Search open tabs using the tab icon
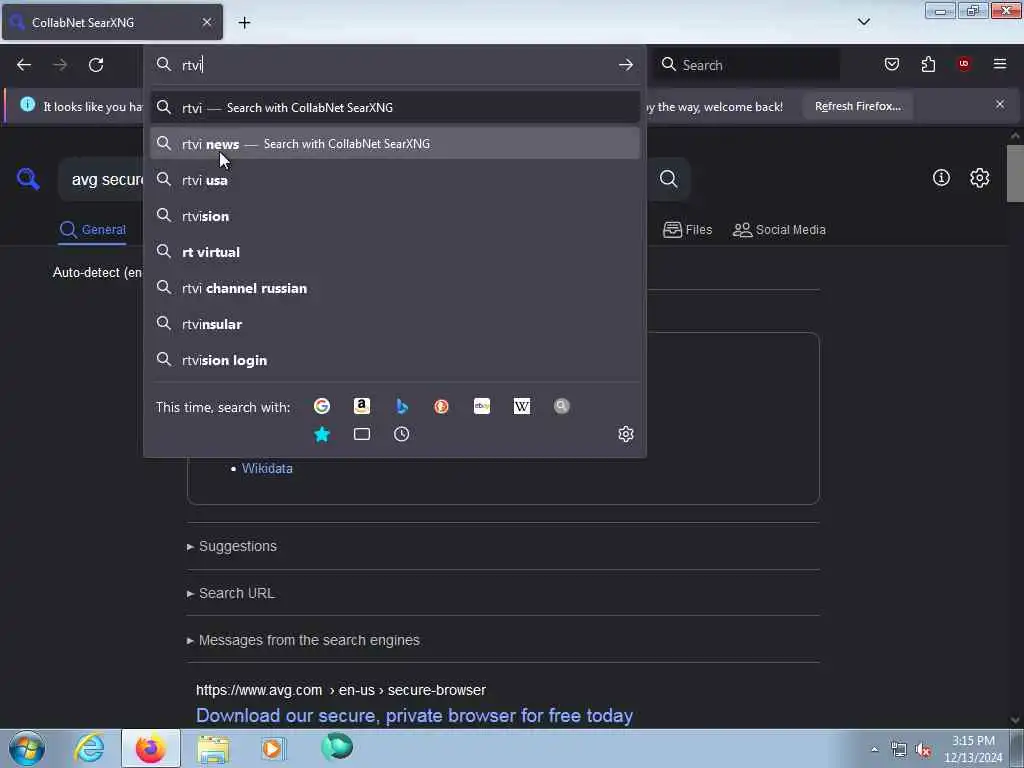Screen dimensions: 1024x768 (362, 434)
